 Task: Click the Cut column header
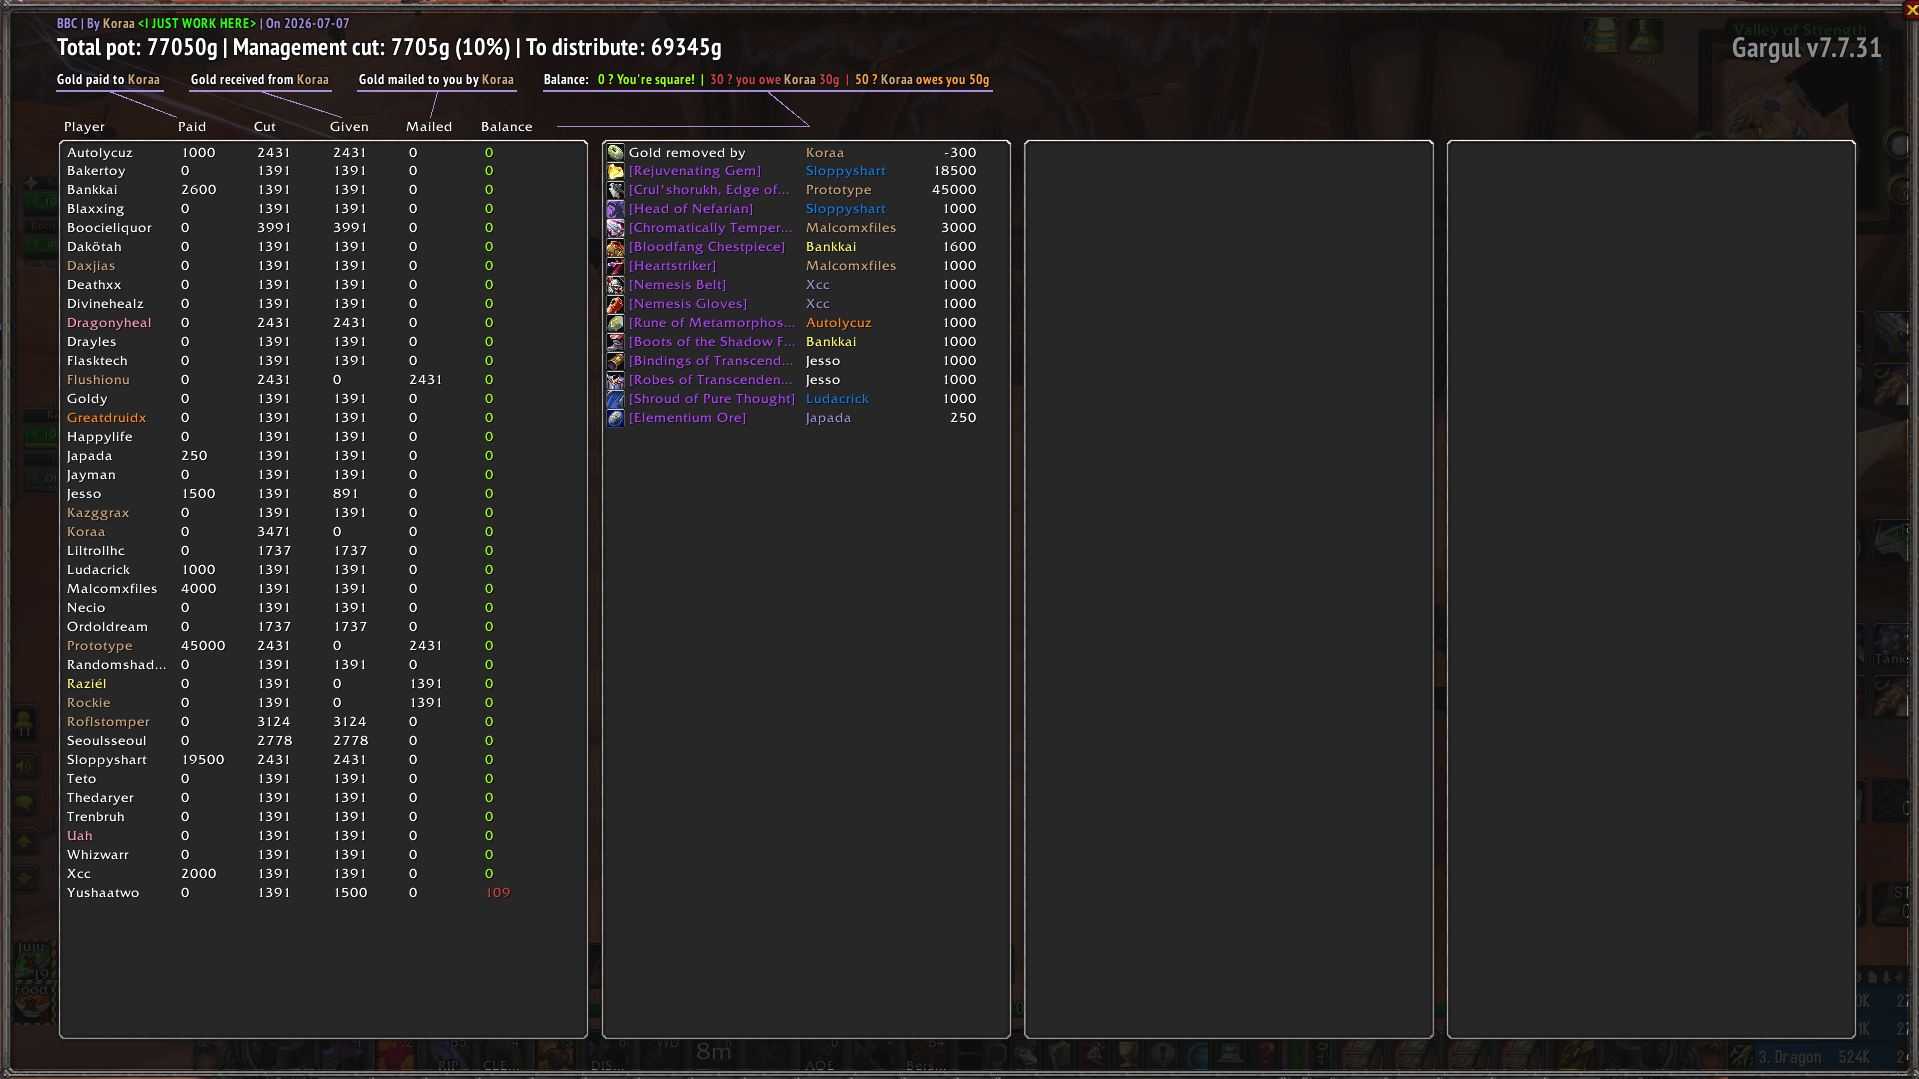(265, 127)
